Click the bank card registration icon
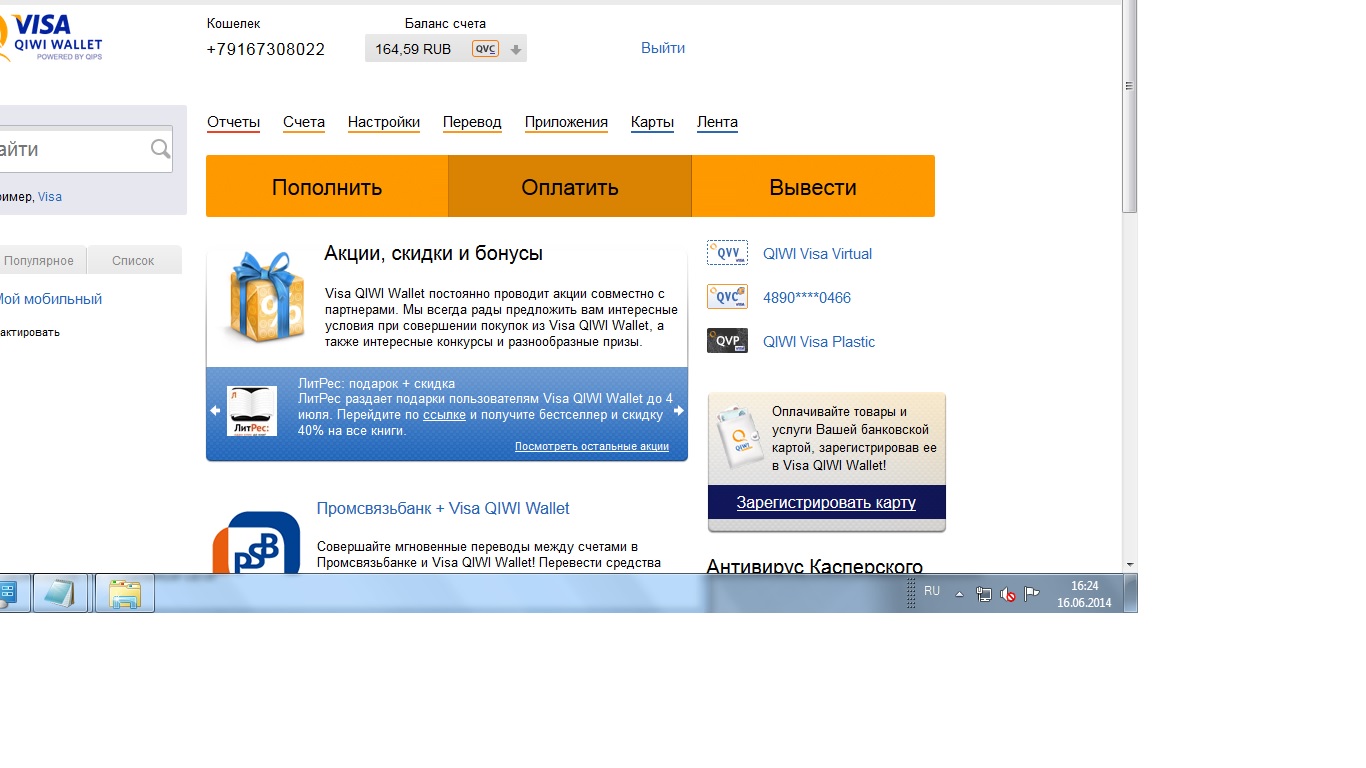Image resolution: width=1366 pixels, height=768 pixels. [739, 435]
